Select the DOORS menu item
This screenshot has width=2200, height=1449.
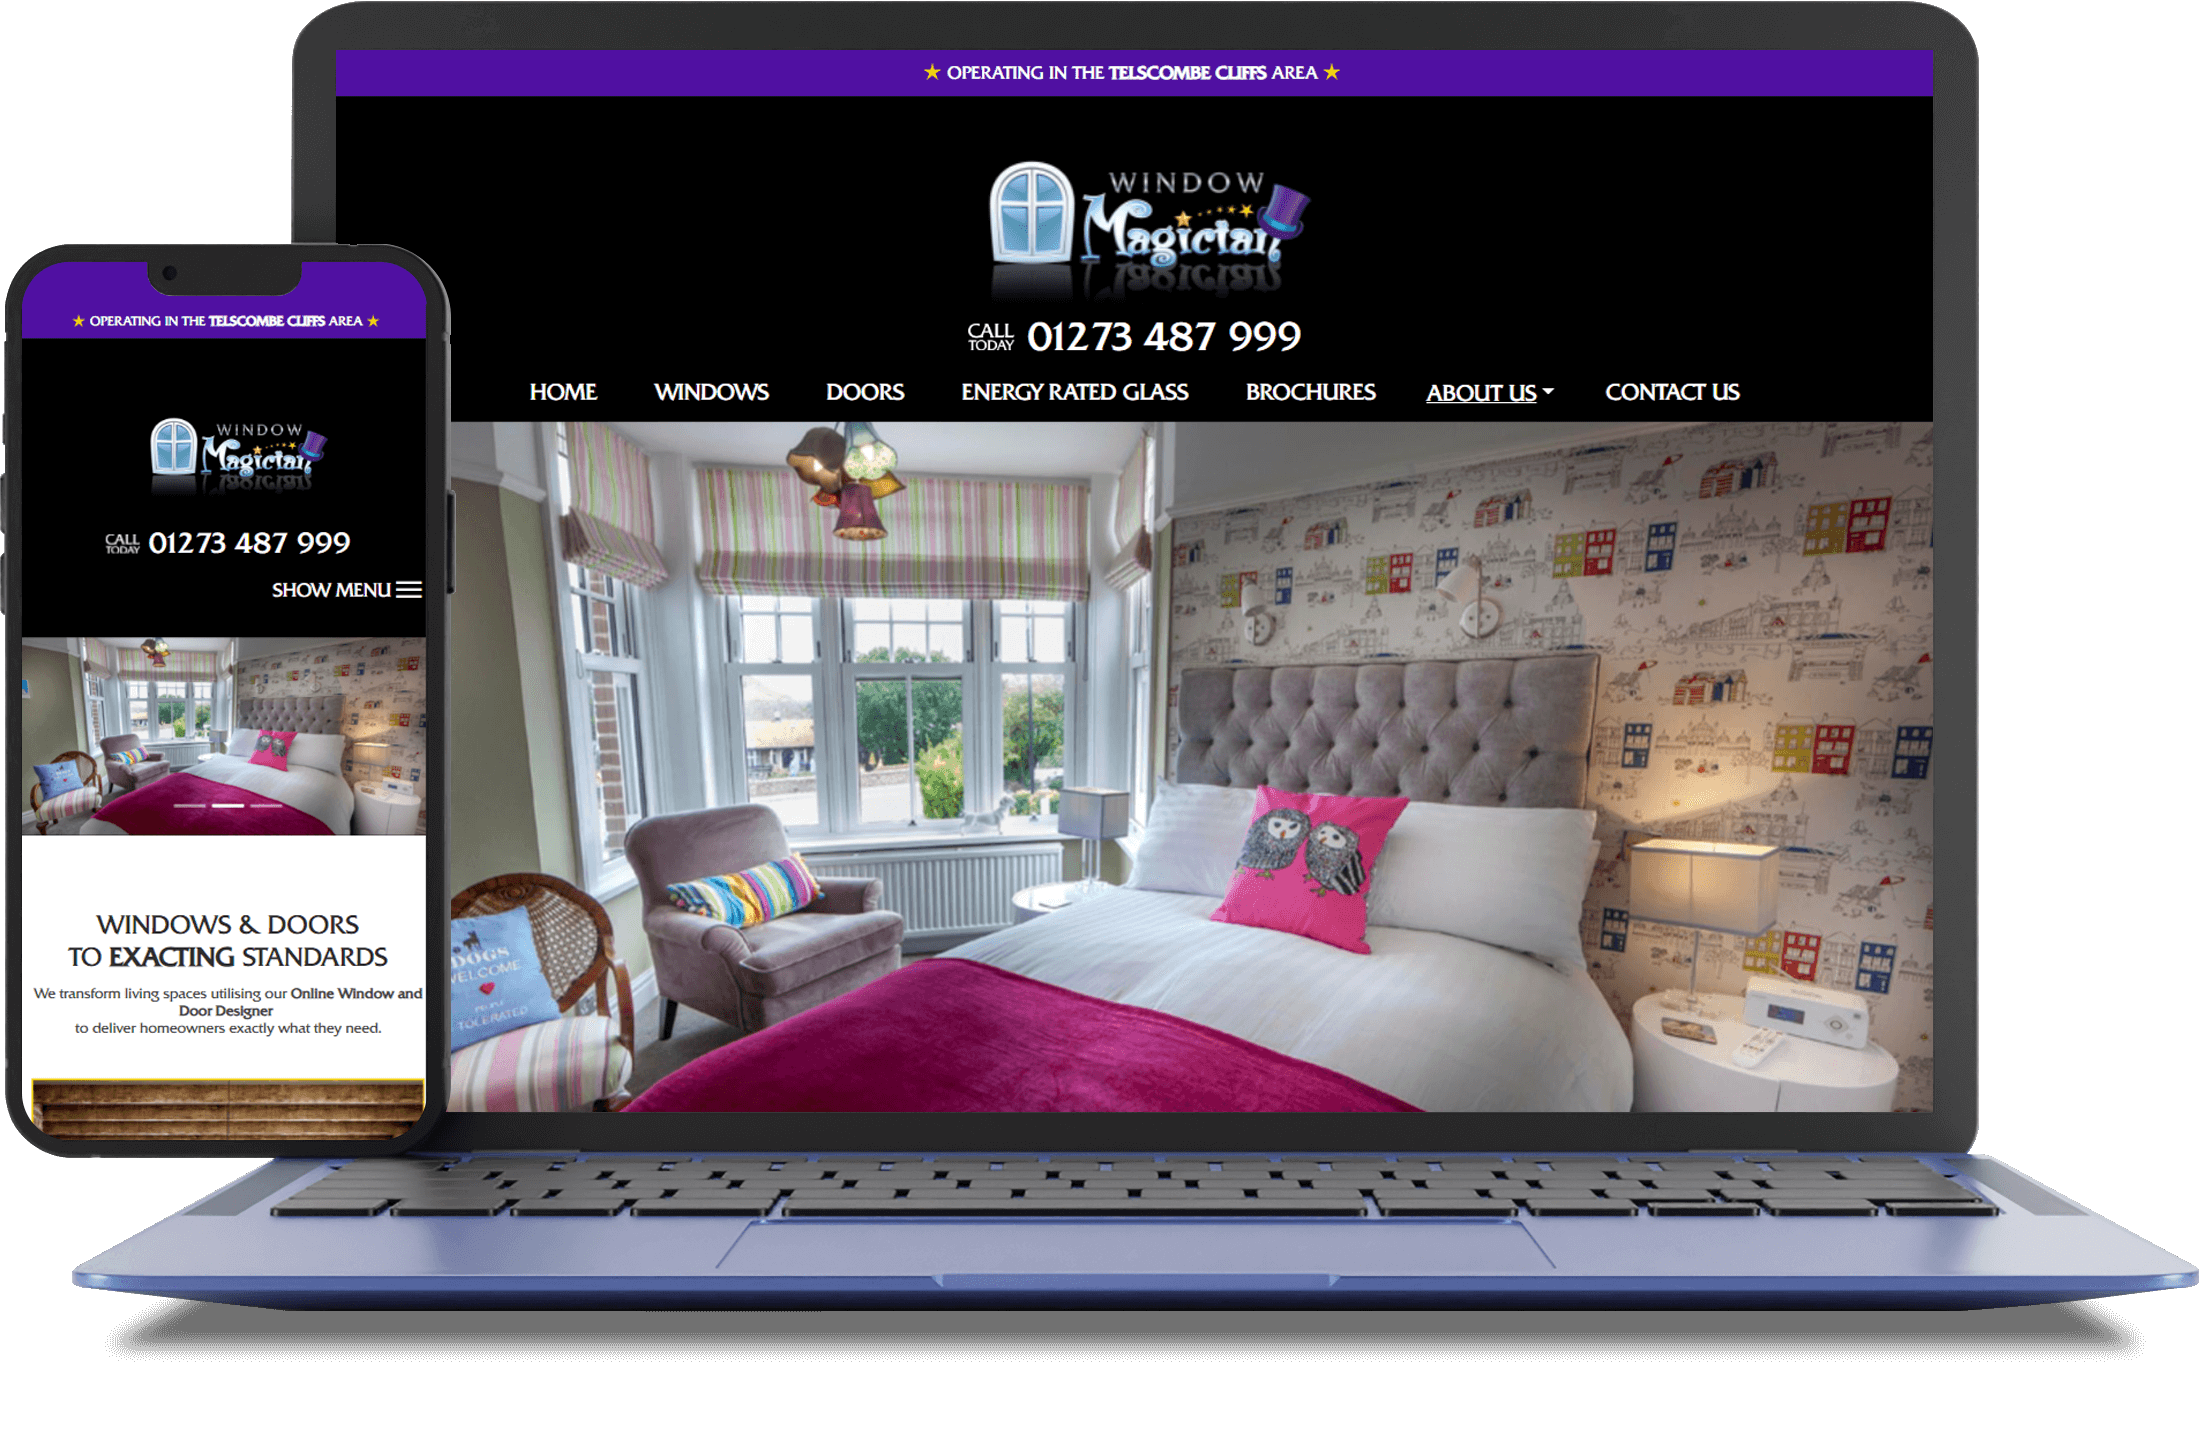coord(862,390)
